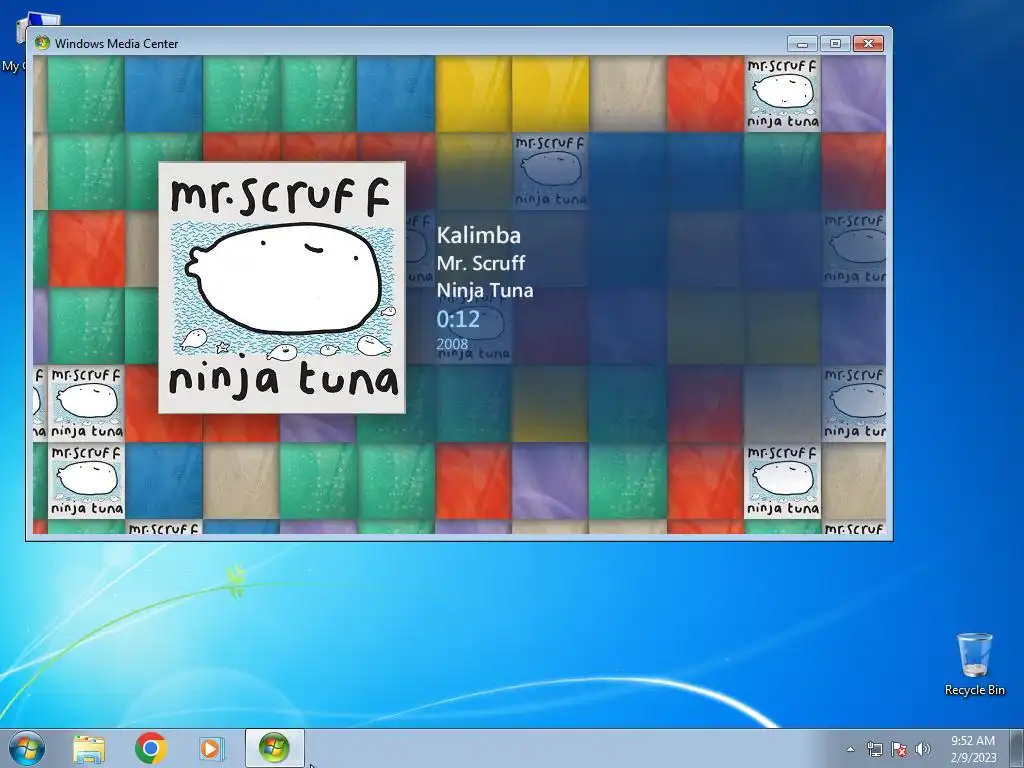1024x768 pixels.
Task: Open the Windows Start menu orb
Action: pos(26,748)
